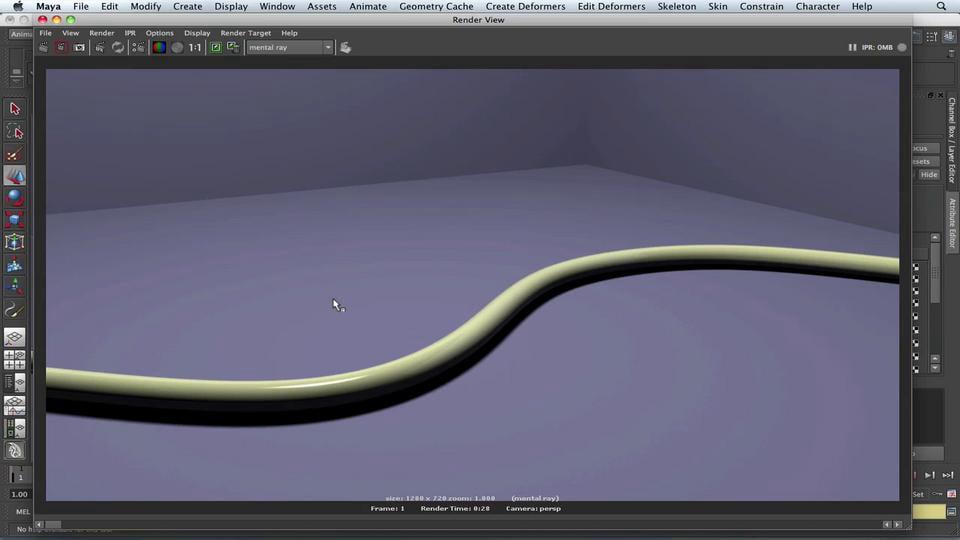Click the Remove Image icon

(233, 47)
